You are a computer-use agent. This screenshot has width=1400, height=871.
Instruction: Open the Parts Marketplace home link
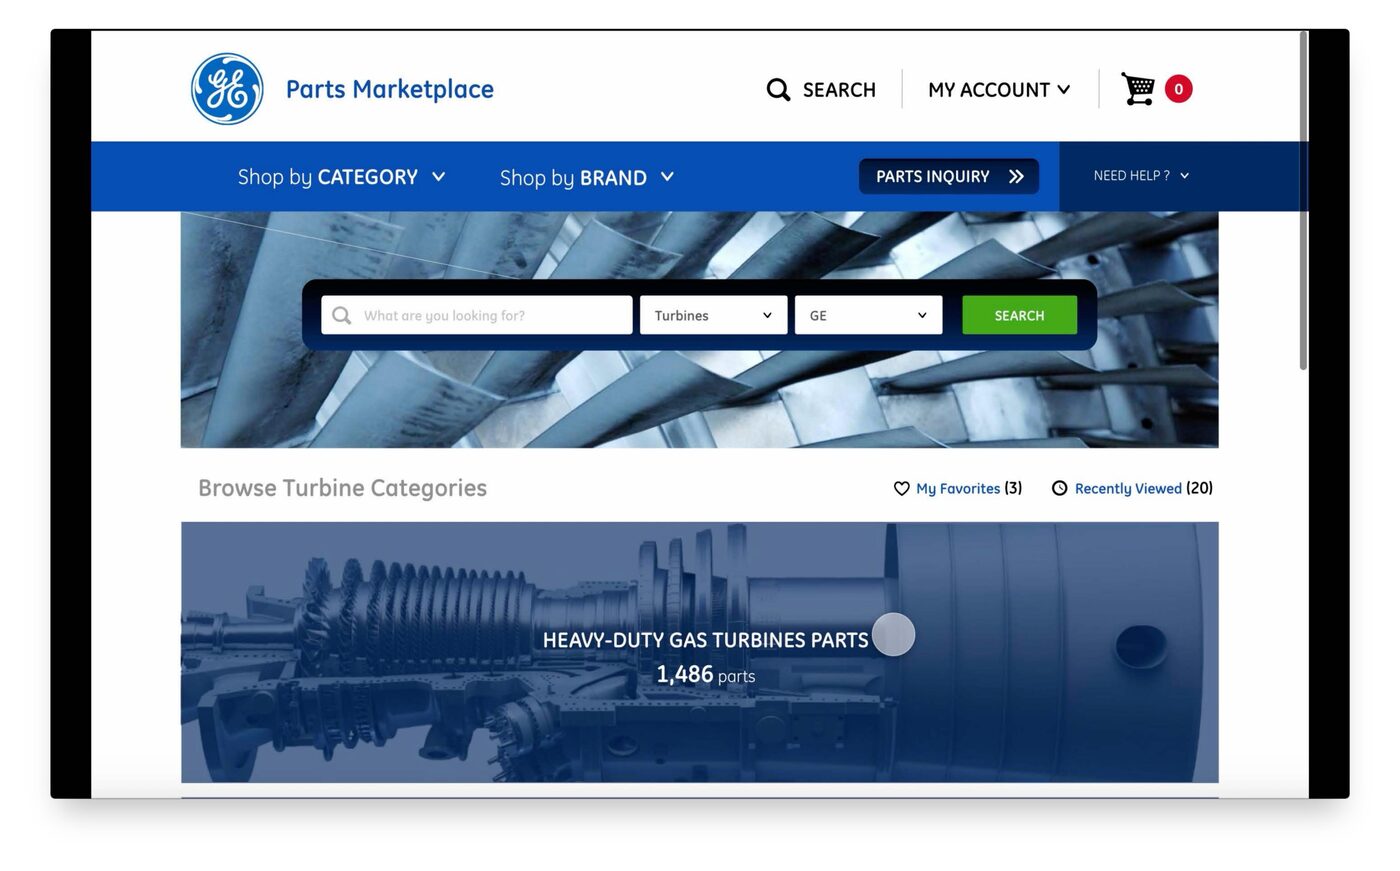point(389,89)
